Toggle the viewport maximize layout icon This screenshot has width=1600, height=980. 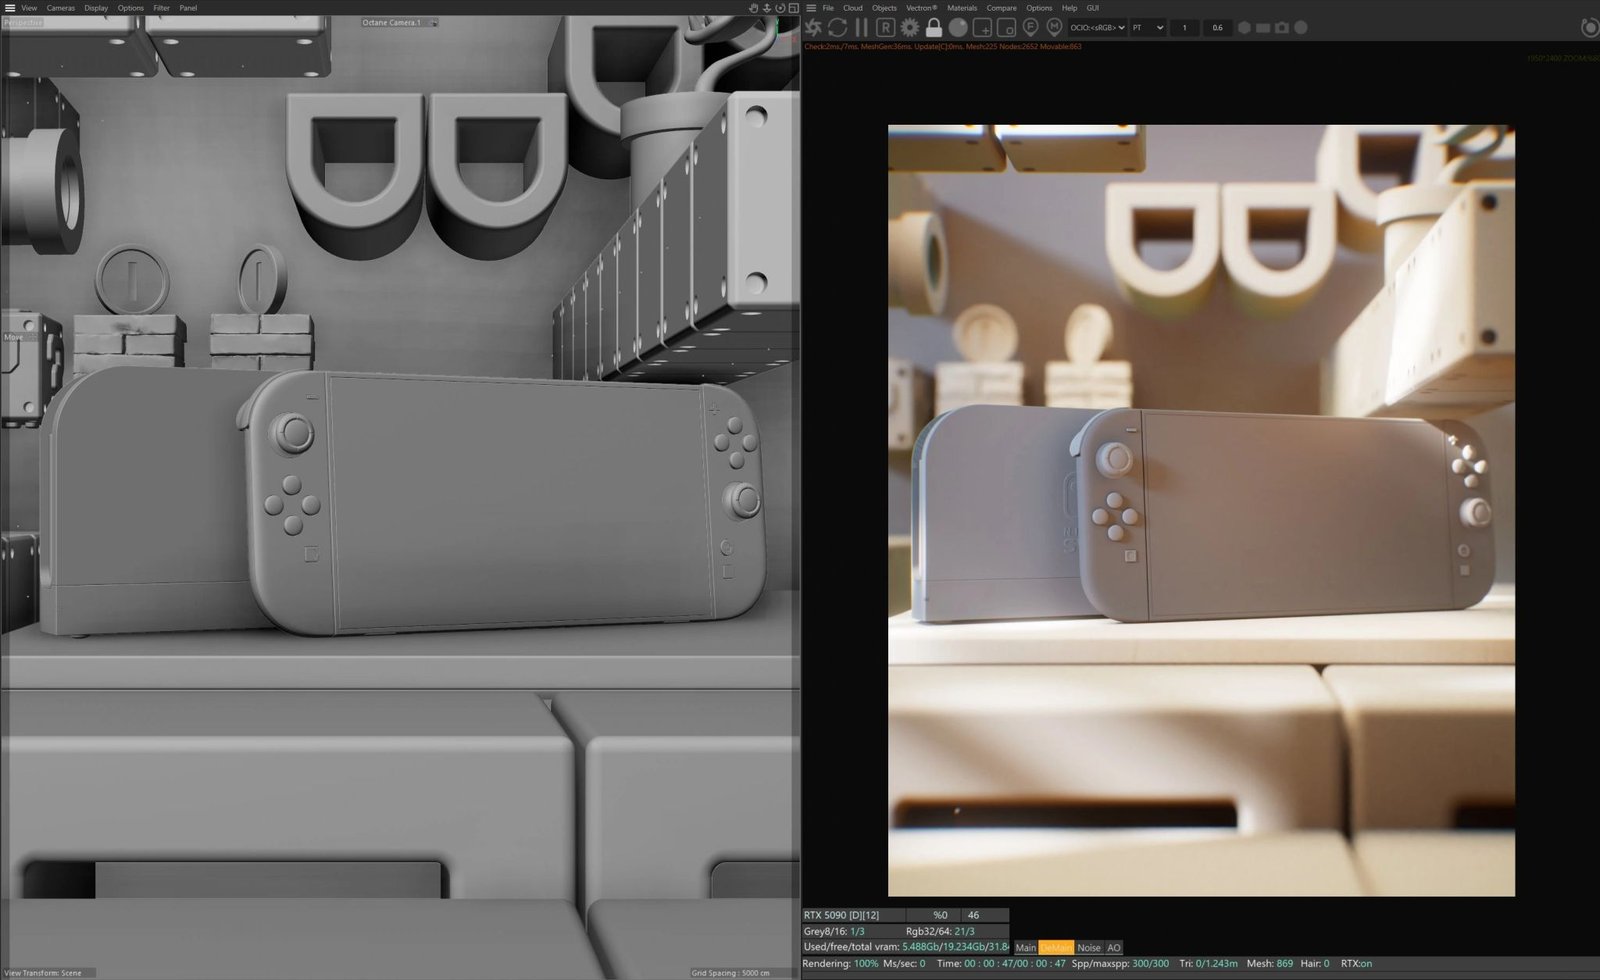pyautogui.click(x=793, y=8)
